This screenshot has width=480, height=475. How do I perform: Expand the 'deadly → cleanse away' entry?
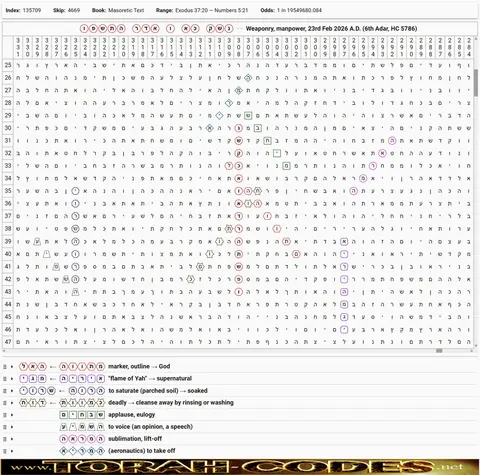pyautogui.click(x=12, y=403)
